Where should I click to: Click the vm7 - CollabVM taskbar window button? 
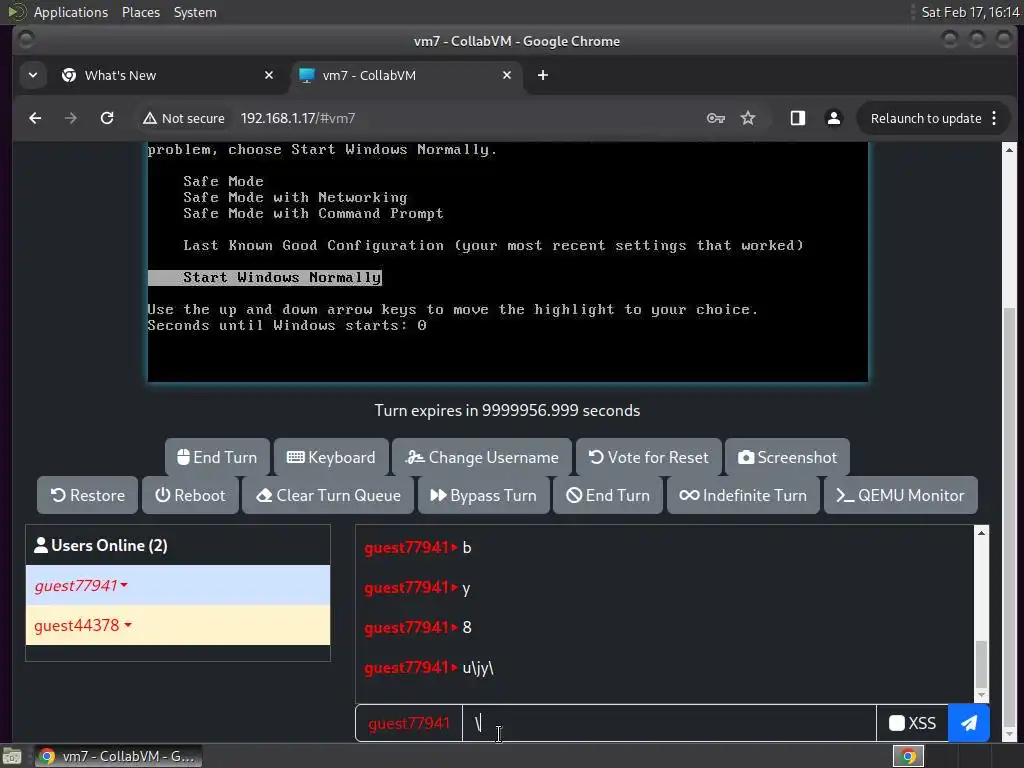118,756
